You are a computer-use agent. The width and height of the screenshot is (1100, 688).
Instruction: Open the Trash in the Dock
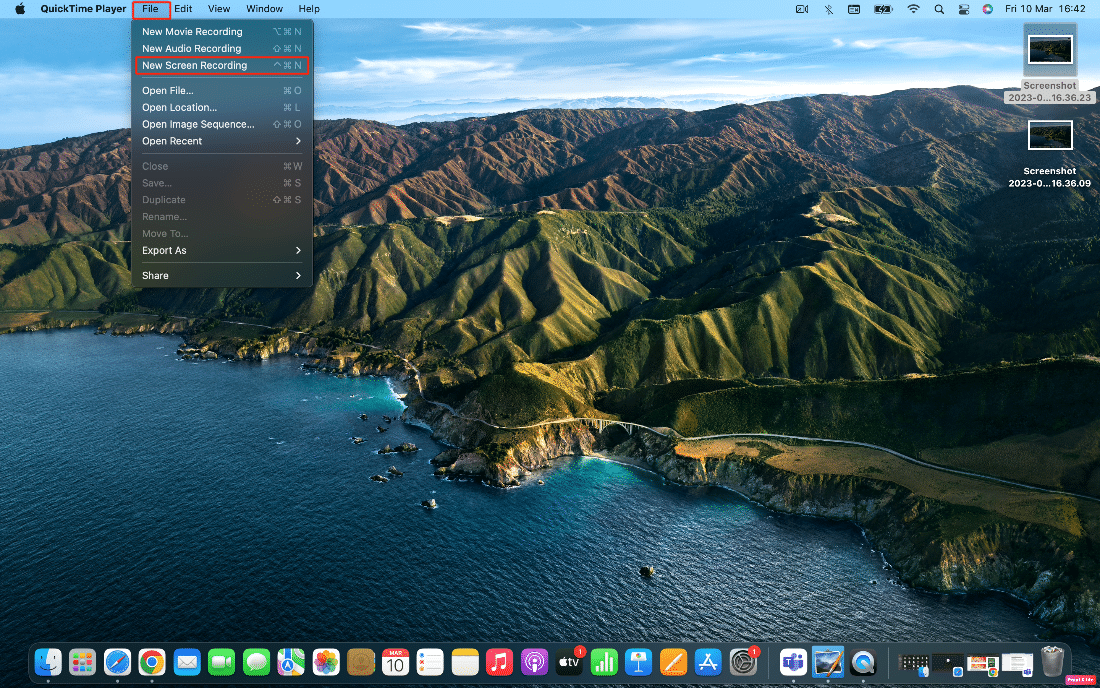click(1053, 661)
